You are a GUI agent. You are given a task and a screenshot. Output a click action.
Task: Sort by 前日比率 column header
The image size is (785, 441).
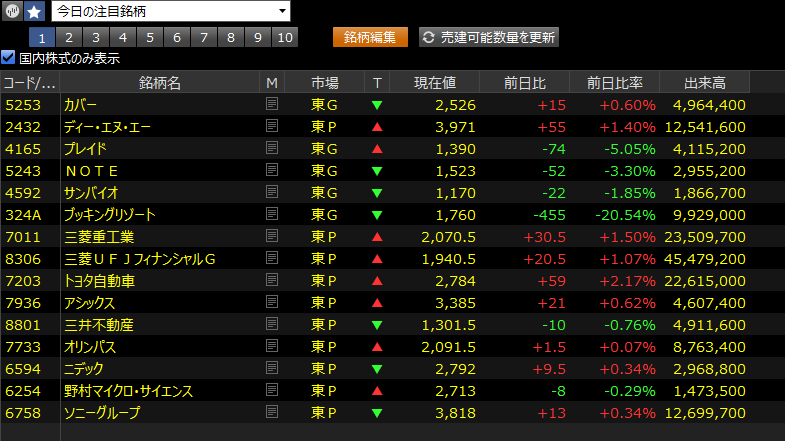615,83
